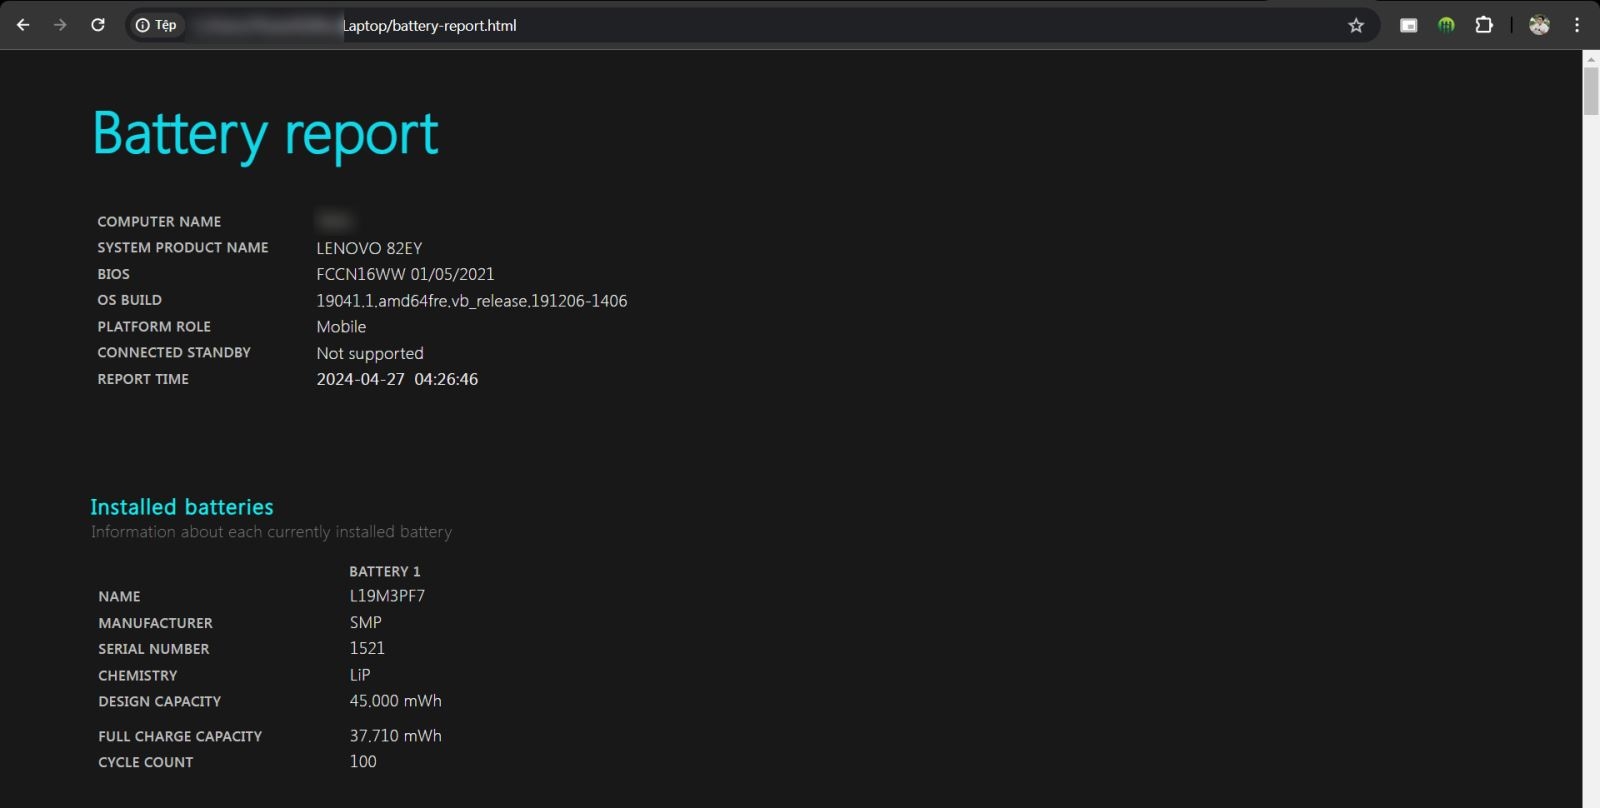Open the site info Tệp chip
This screenshot has width=1600, height=808.
156,25
